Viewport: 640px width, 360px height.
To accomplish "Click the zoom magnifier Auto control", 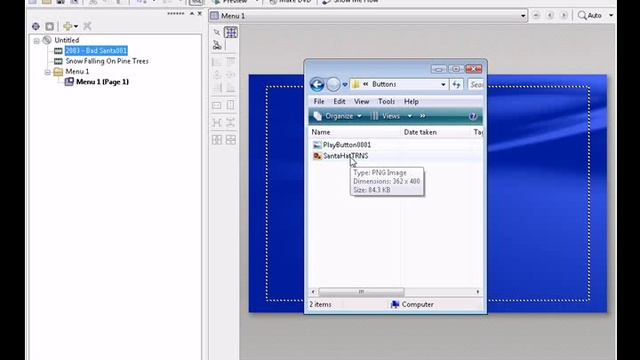I will click(590, 16).
